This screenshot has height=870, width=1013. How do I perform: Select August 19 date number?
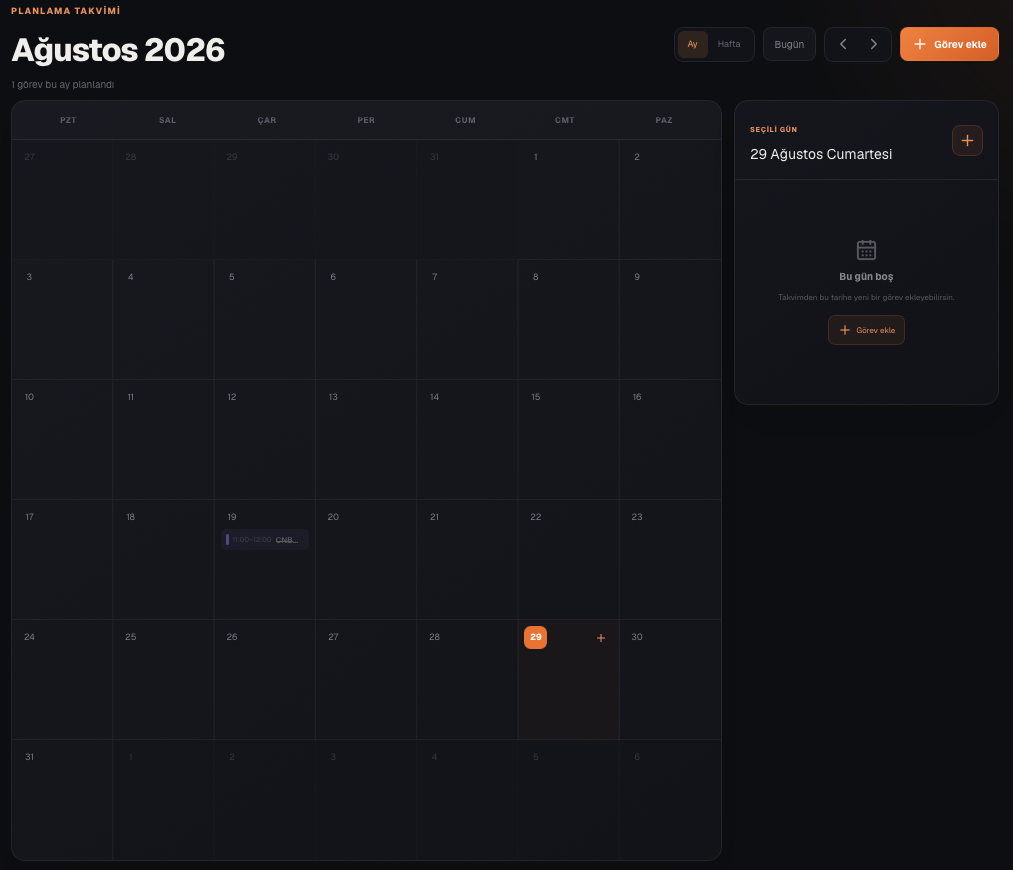[232, 517]
